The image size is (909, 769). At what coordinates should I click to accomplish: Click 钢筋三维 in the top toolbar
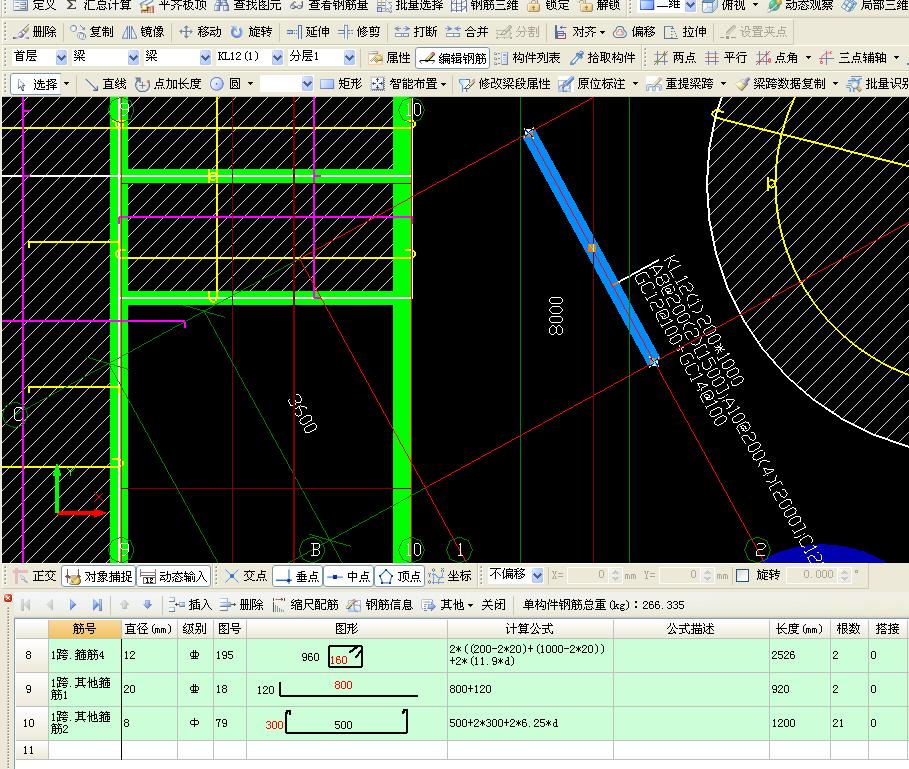pyautogui.click(x=485, y=5)
